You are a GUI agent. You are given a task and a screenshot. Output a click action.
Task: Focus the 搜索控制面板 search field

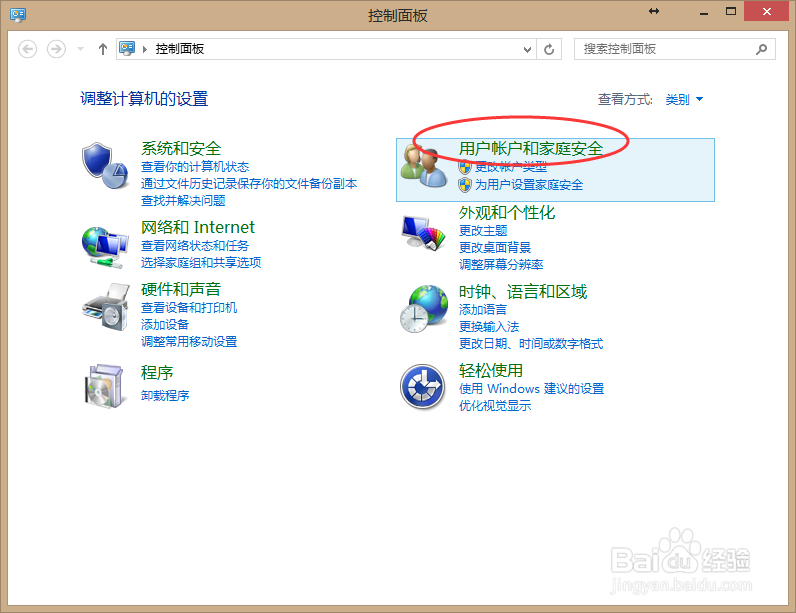pyautogui.click(x=674, y=49)
